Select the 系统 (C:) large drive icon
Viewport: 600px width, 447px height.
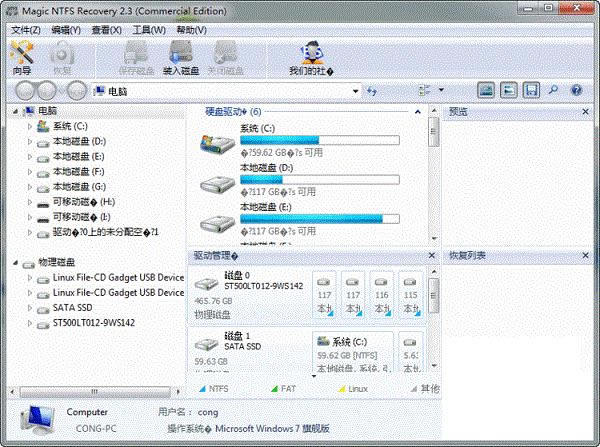click(x=217, y=144)
